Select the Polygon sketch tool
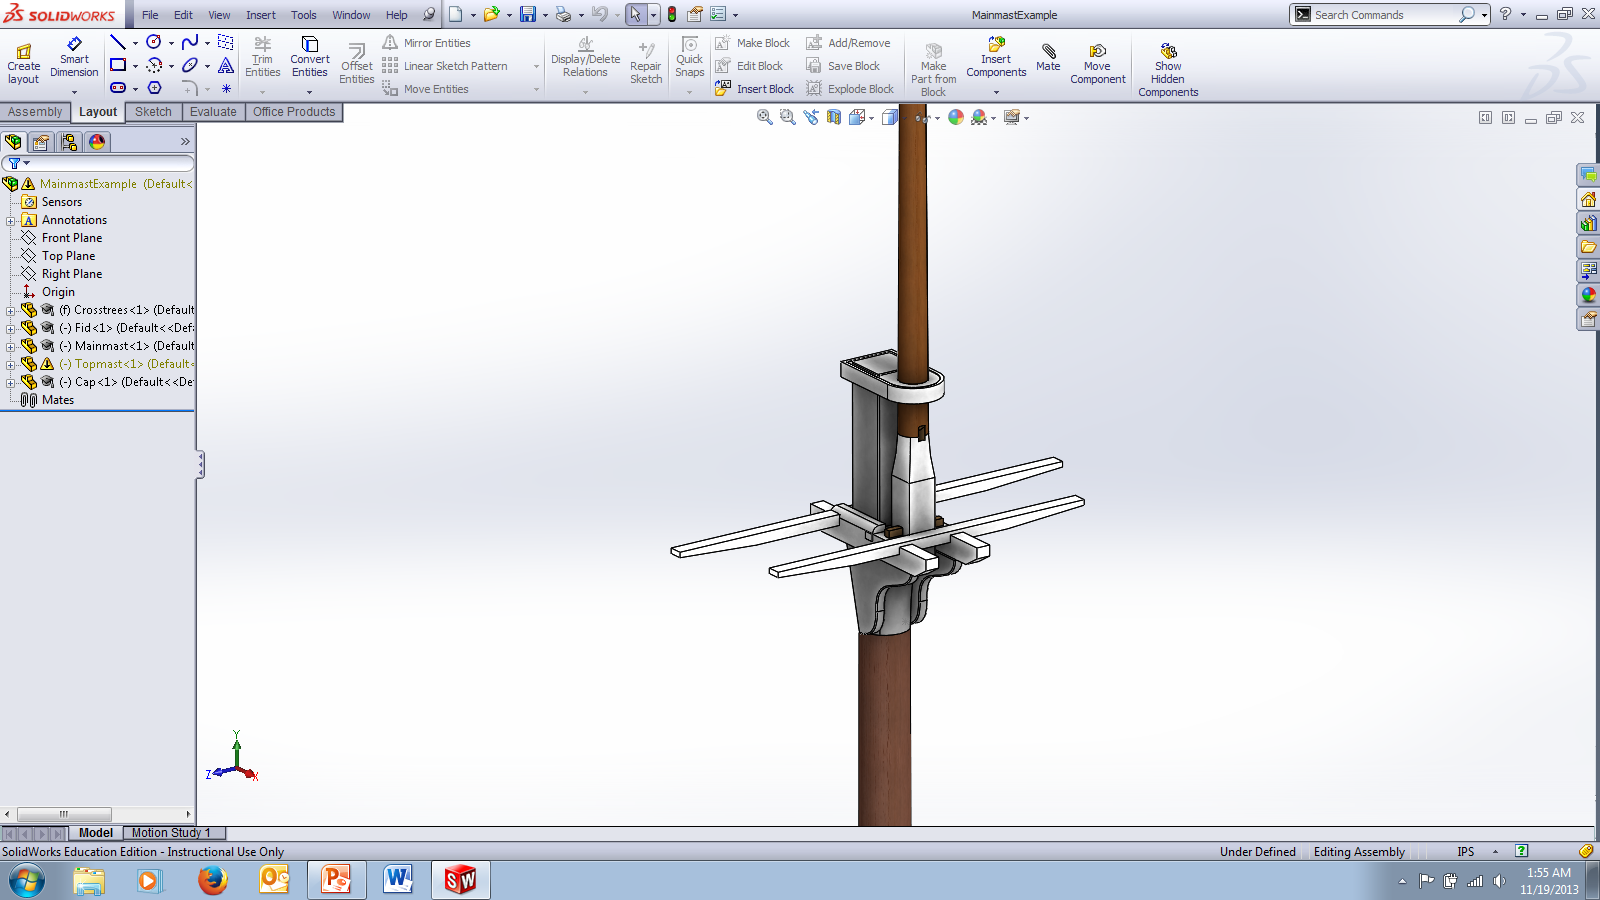This screenshot has width=1600, height=900. [x=154, y=88]
